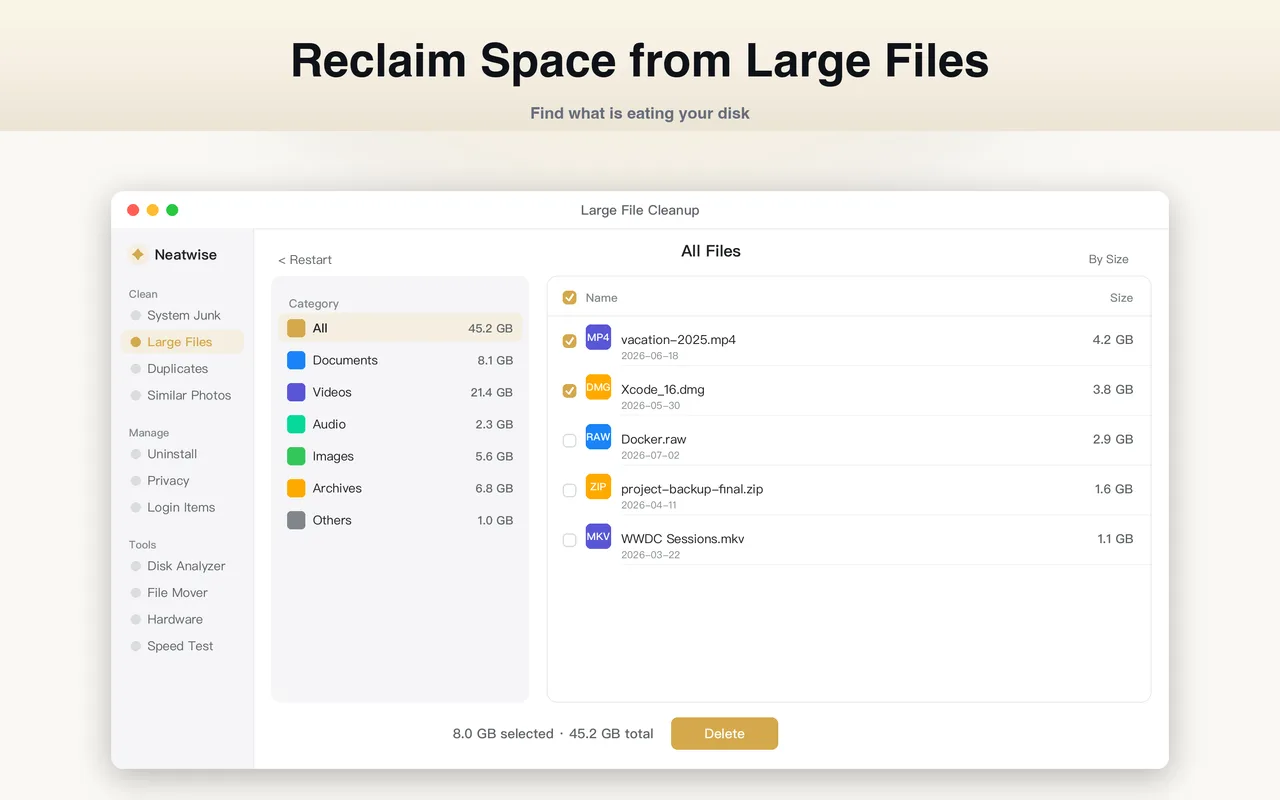Click the 8.0 GB selected status text

click(x=503, y=734)
